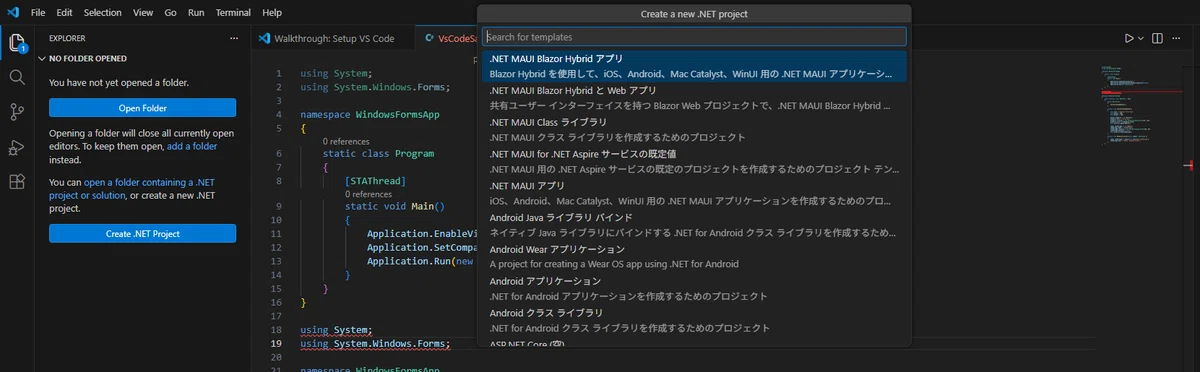Screen dimensions: 1200x372
Task: Open the Edit menu
Action: (x=65, y=13)
